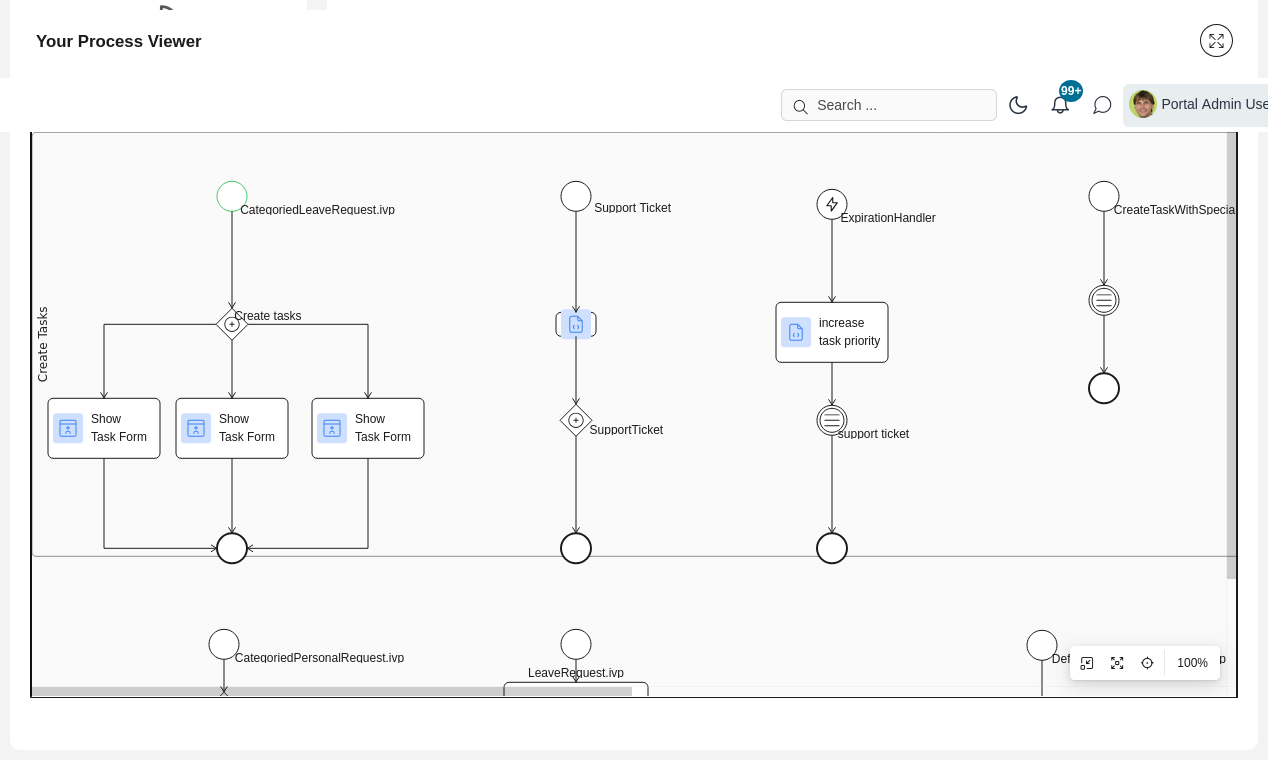Click the vertical scrollbar of the diagram
The image size is (1268, 760).
click(1232, 355)
